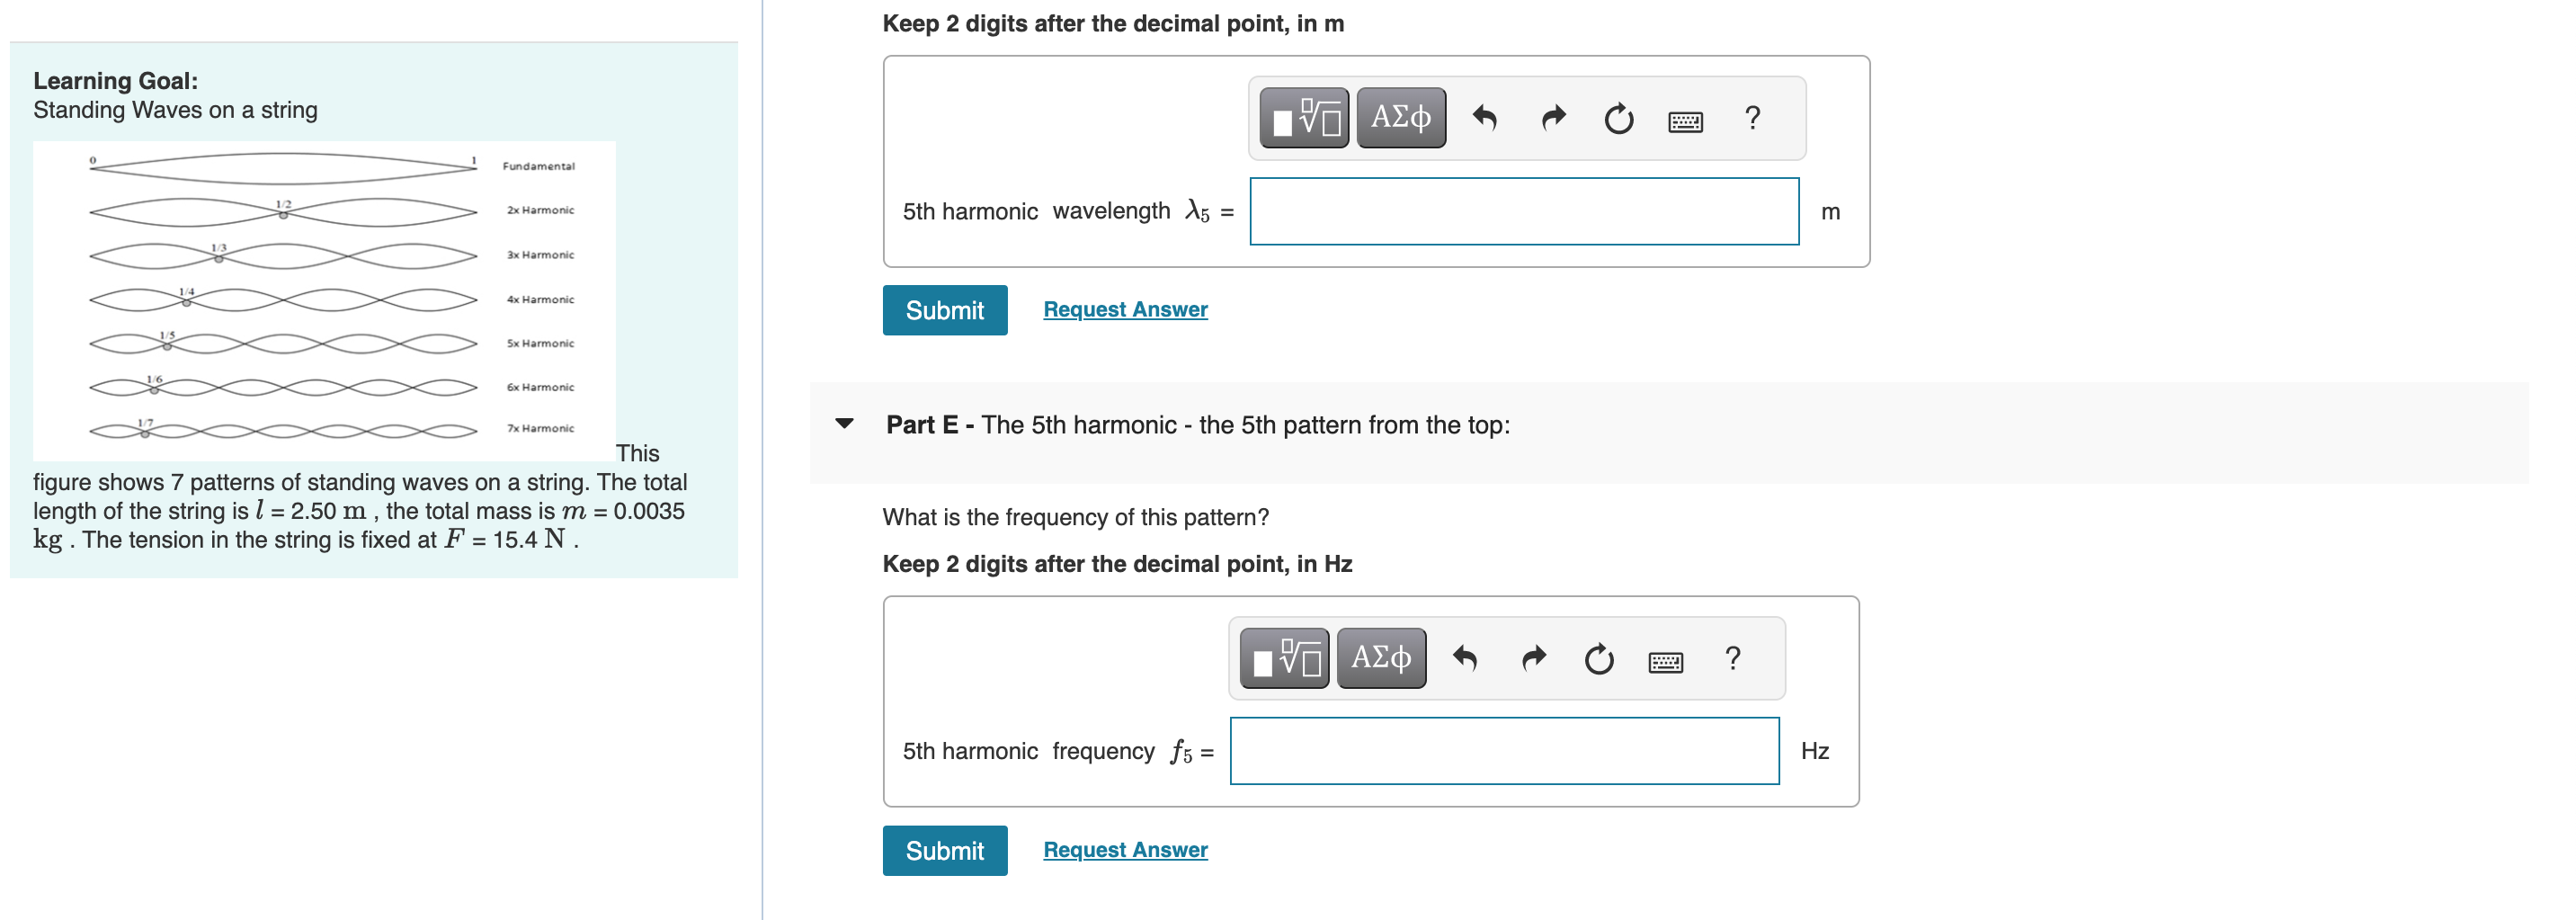Submit the 5th harmonic wavelength answer
This screenshot has width=2576, height=920.
coord(944,310)
